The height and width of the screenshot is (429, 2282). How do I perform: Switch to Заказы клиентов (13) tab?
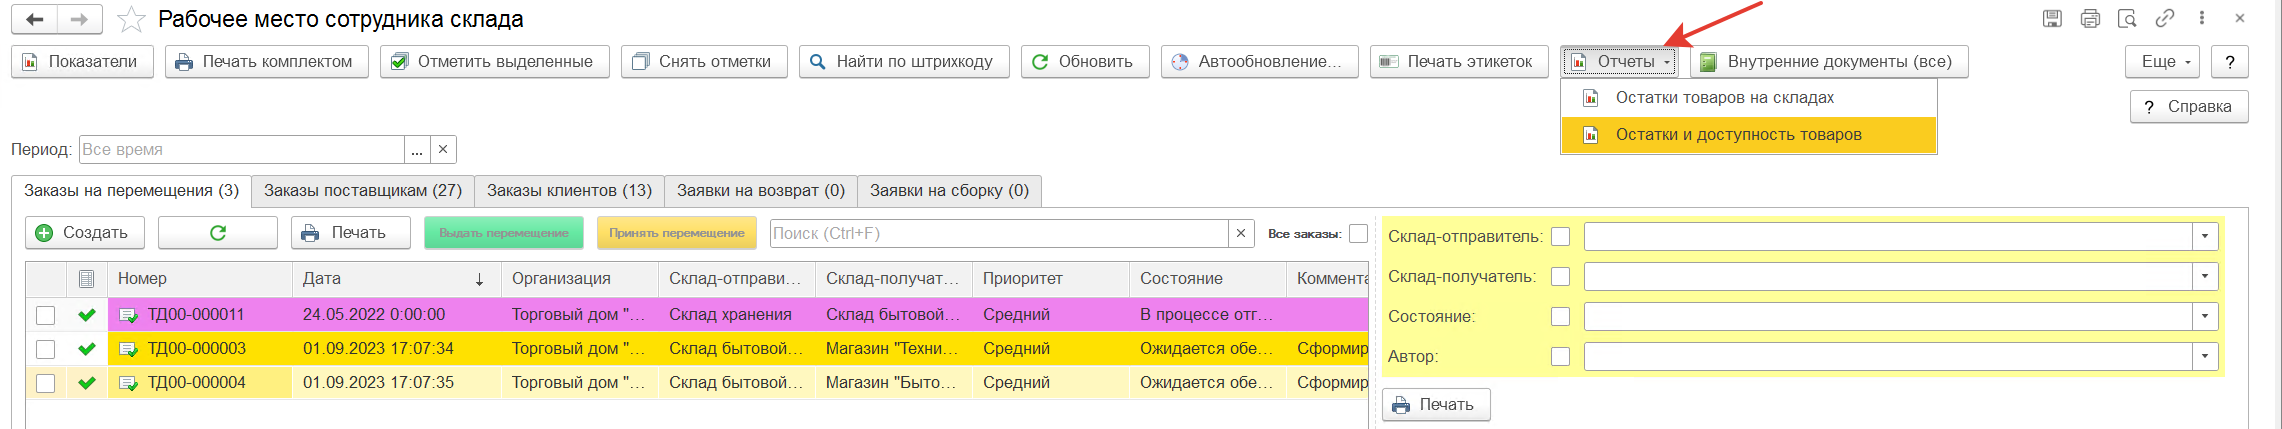[x=569, y=190]
